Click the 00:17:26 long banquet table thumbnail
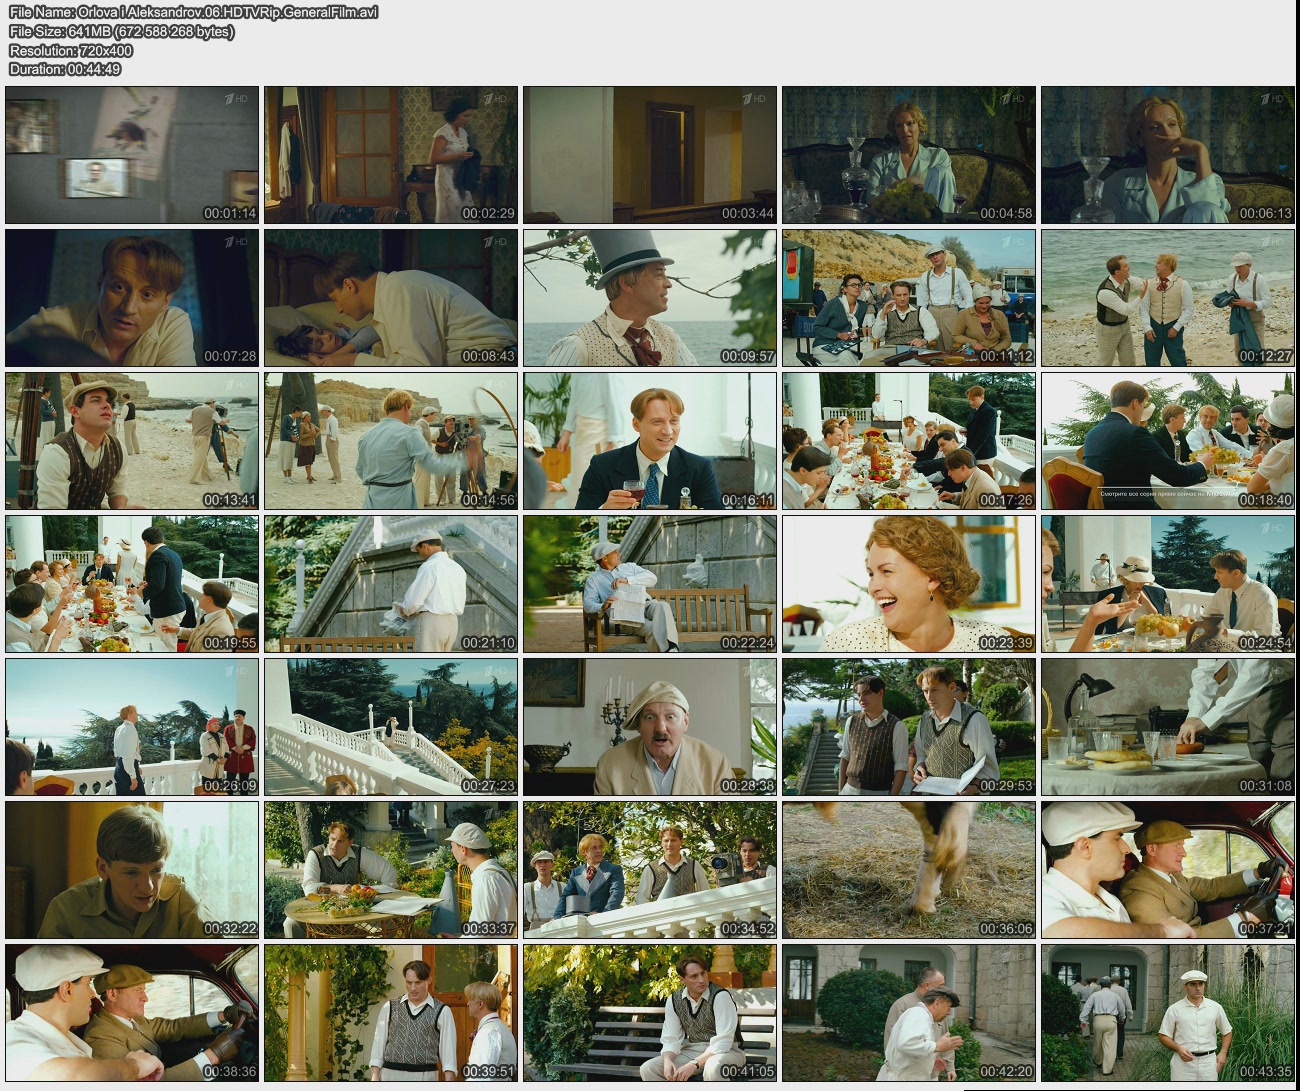Image resolution: width=1300 pixels, height=1091 pixels. [909, 441]
